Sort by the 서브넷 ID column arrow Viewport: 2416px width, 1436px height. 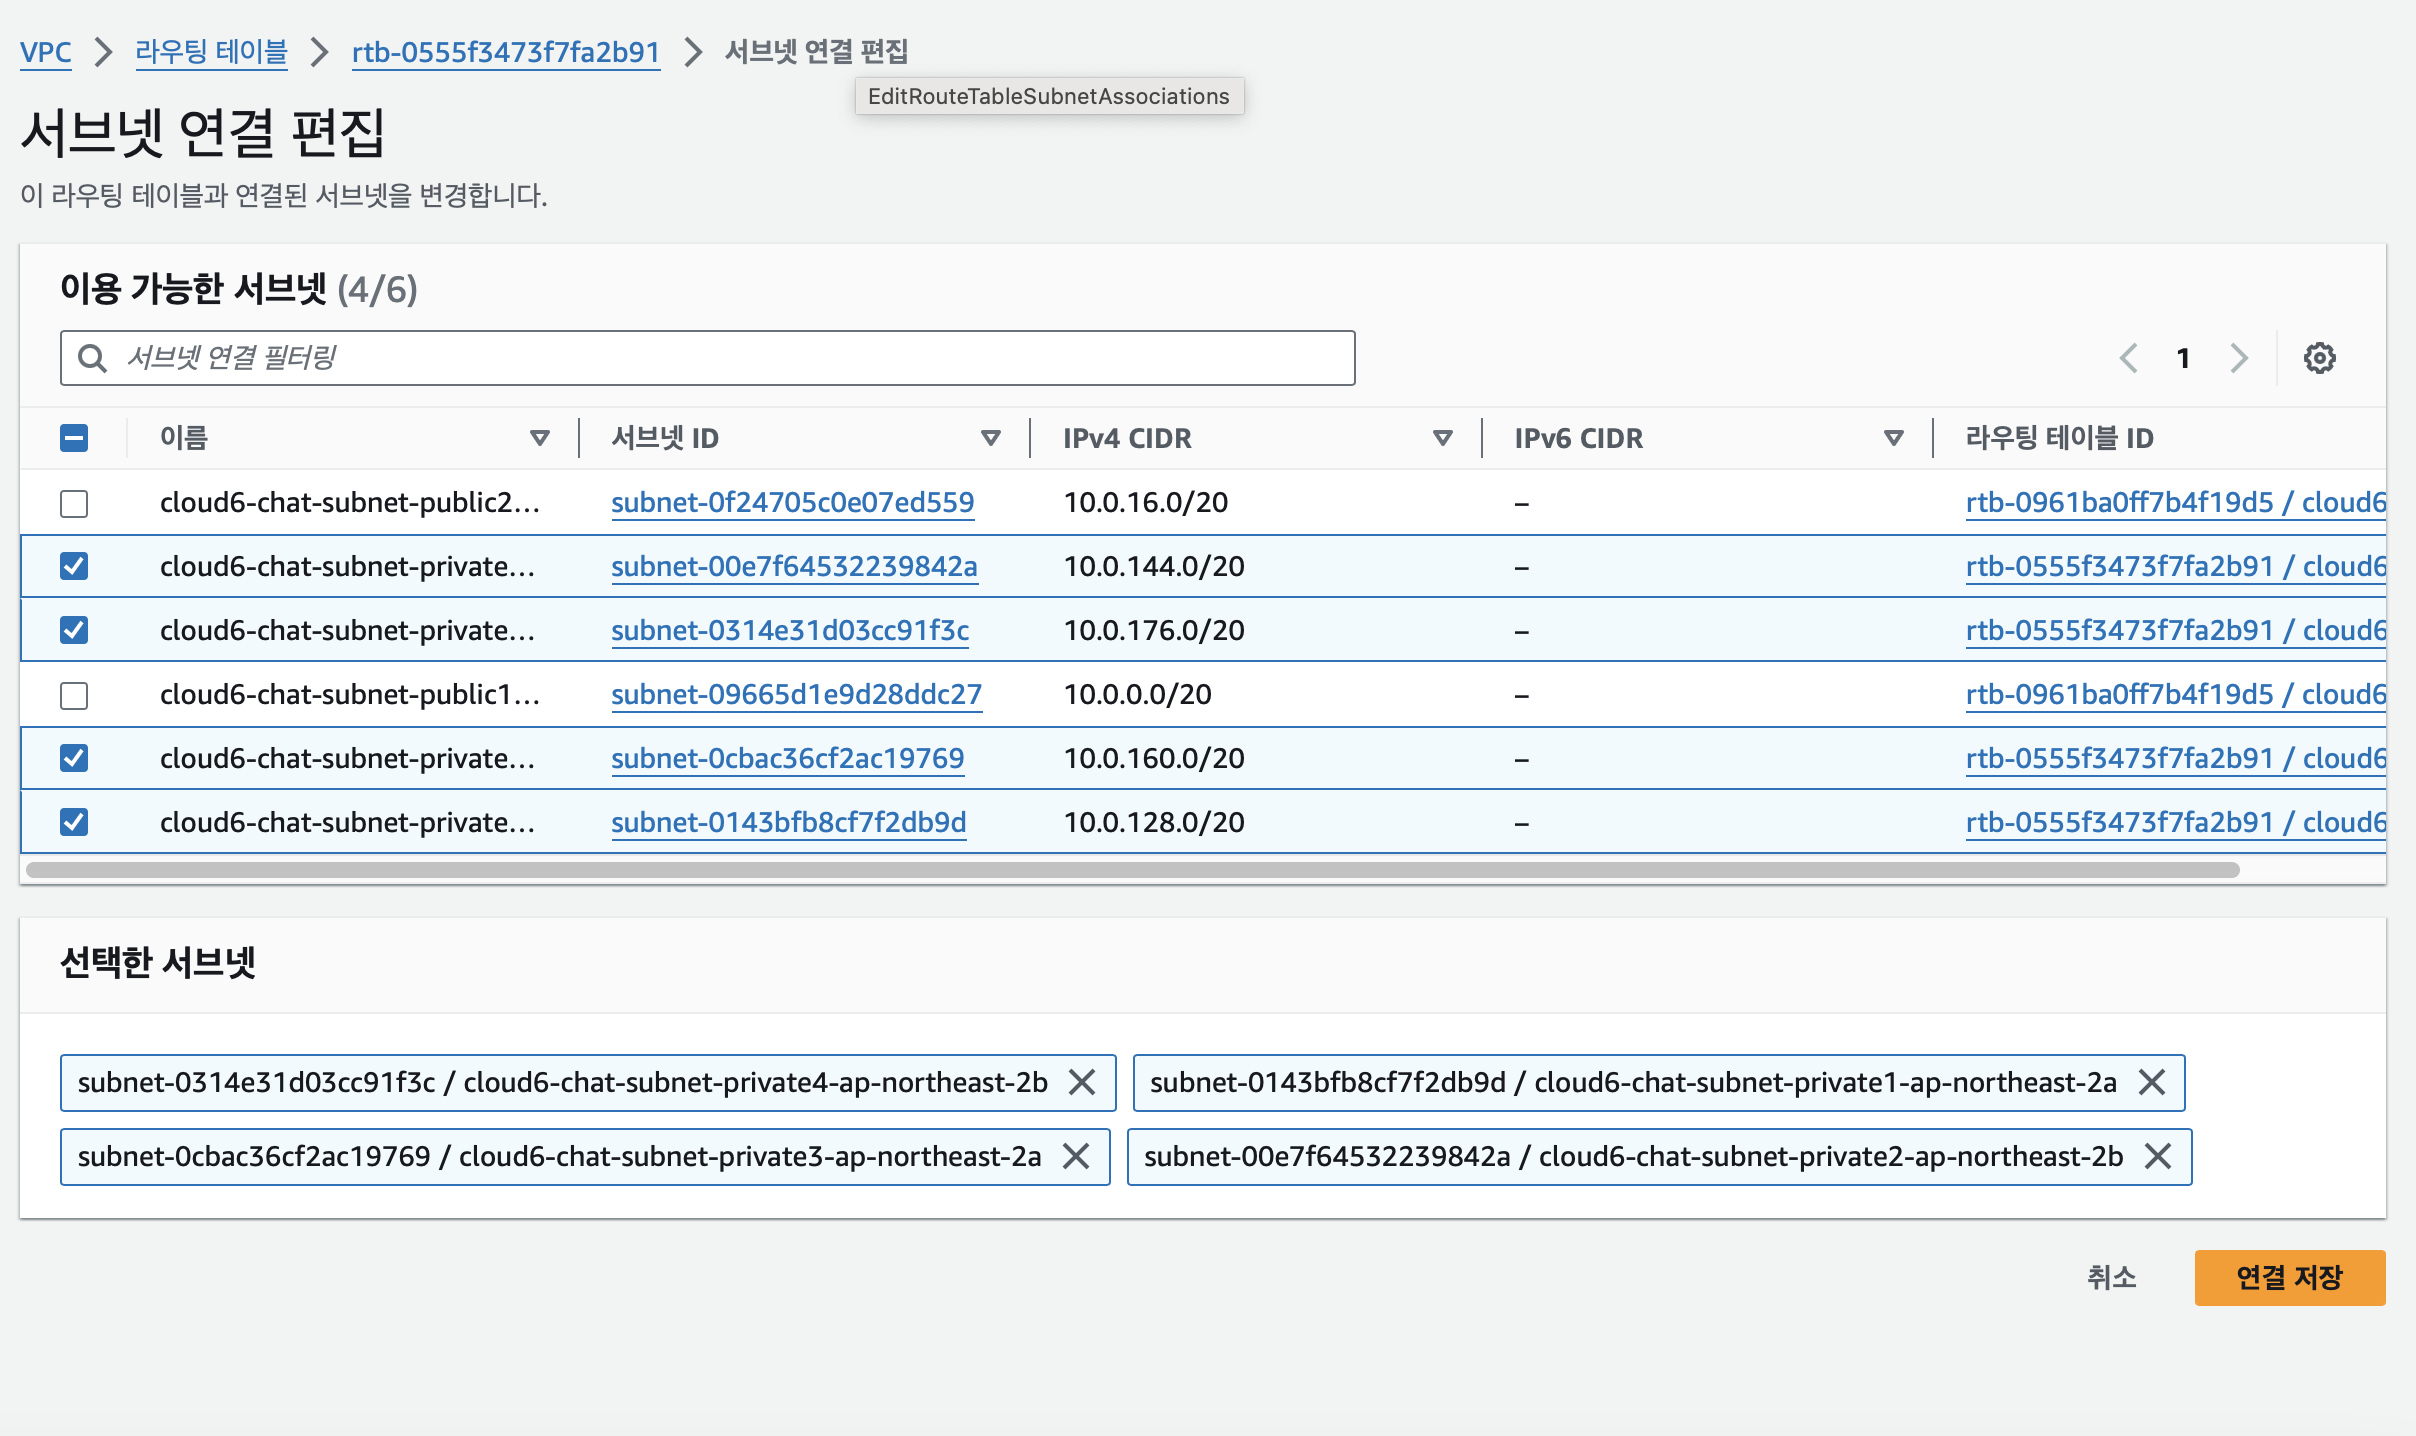point(990,438)
